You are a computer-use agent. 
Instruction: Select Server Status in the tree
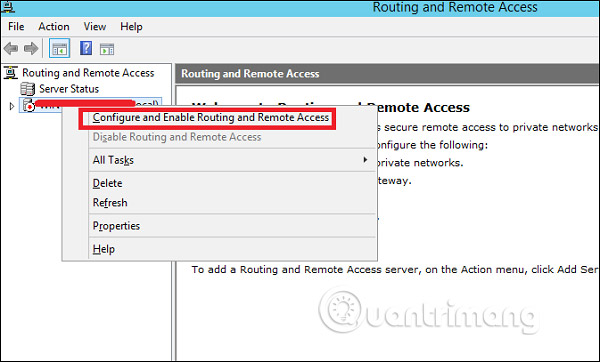point(69,89)
